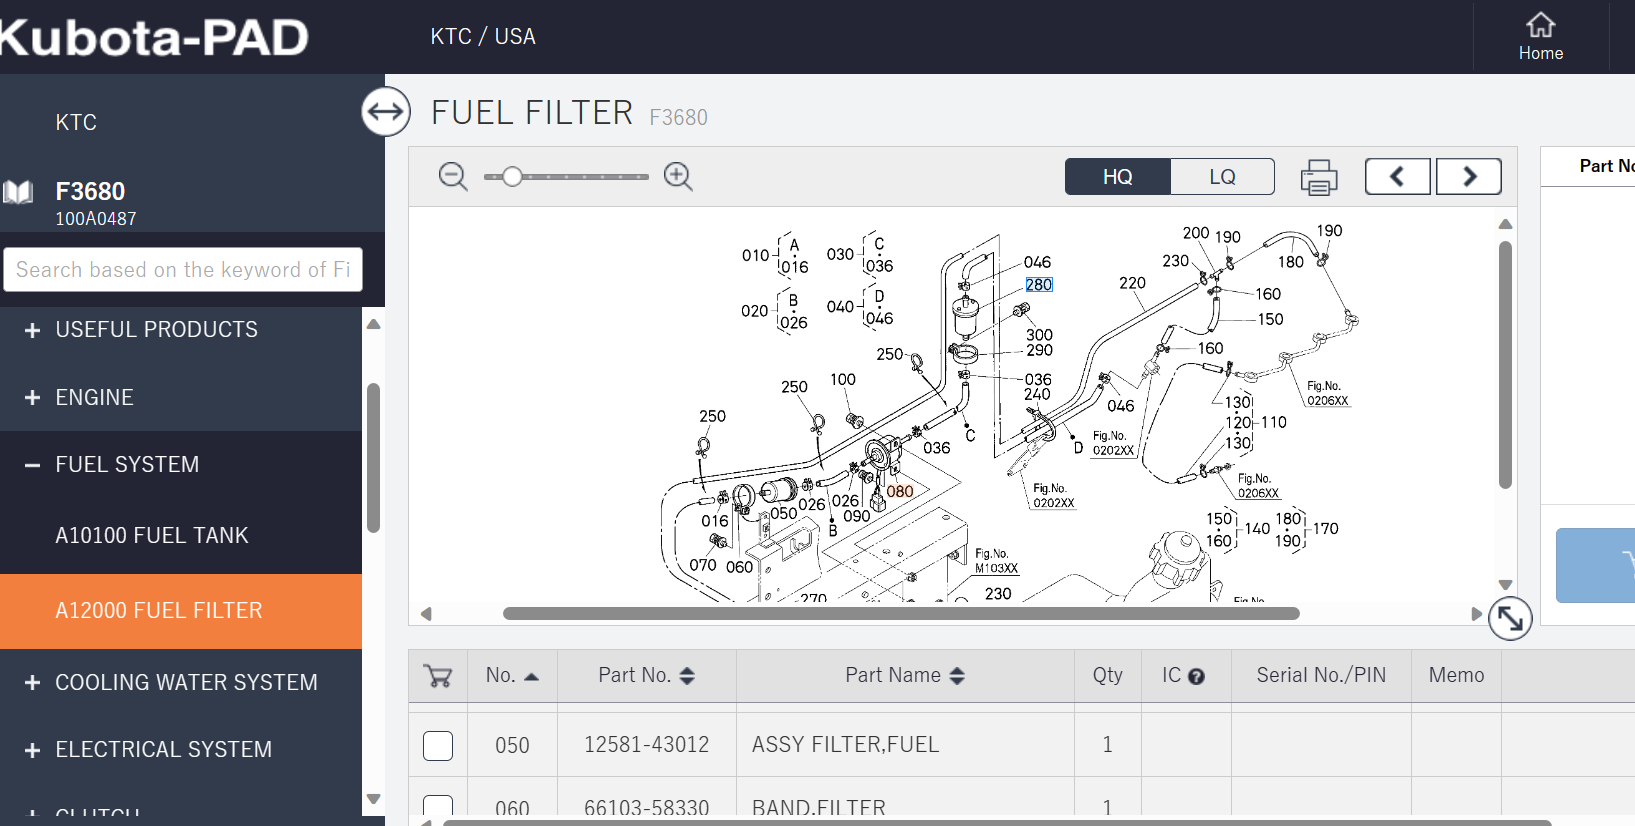1635x826 pixels.
Task: Expand diagram to fullscreen view
Action: pyautogui.click(x=1509, y=619)
